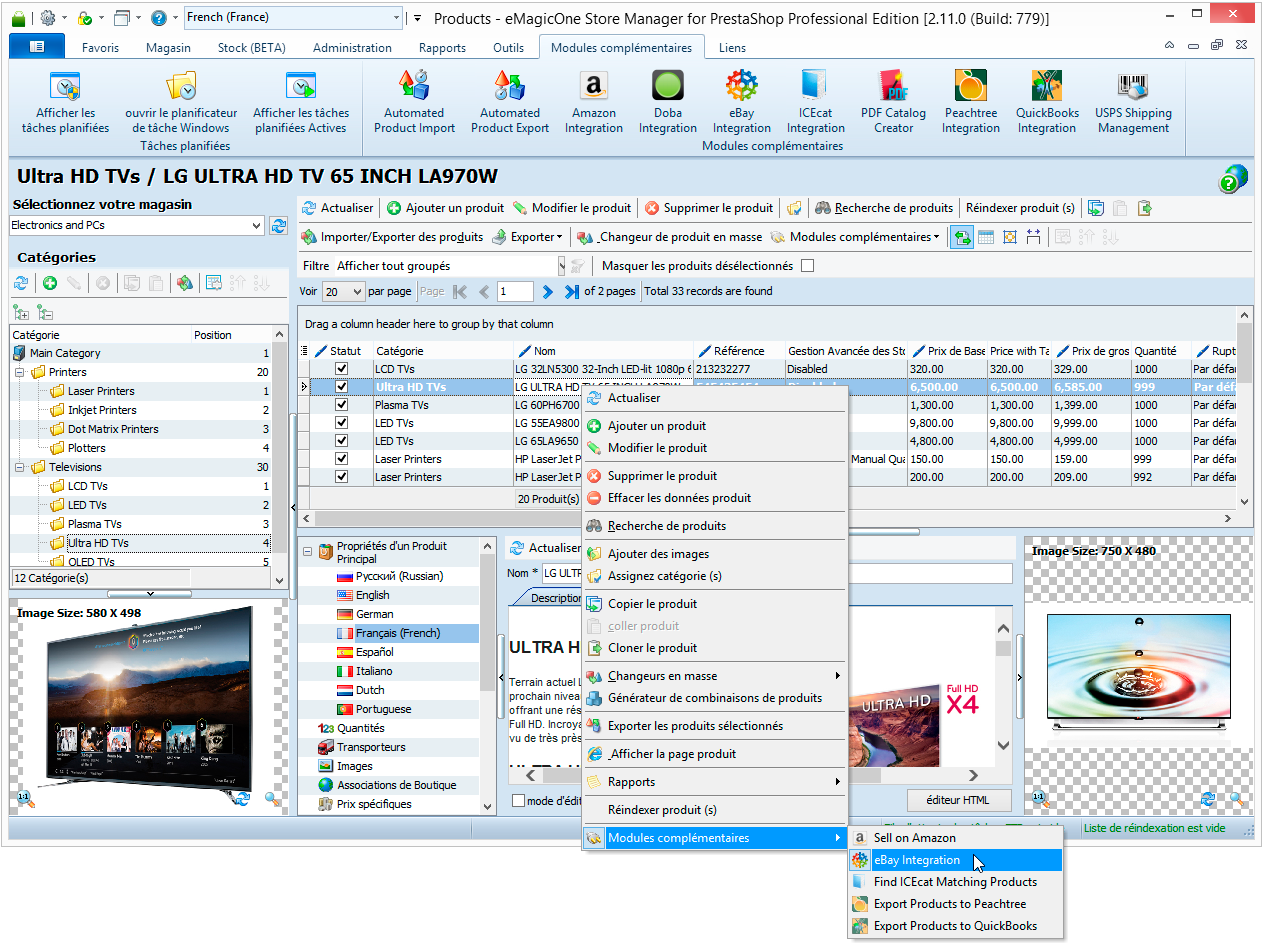Jump to last page in pager

pos(571,292)
